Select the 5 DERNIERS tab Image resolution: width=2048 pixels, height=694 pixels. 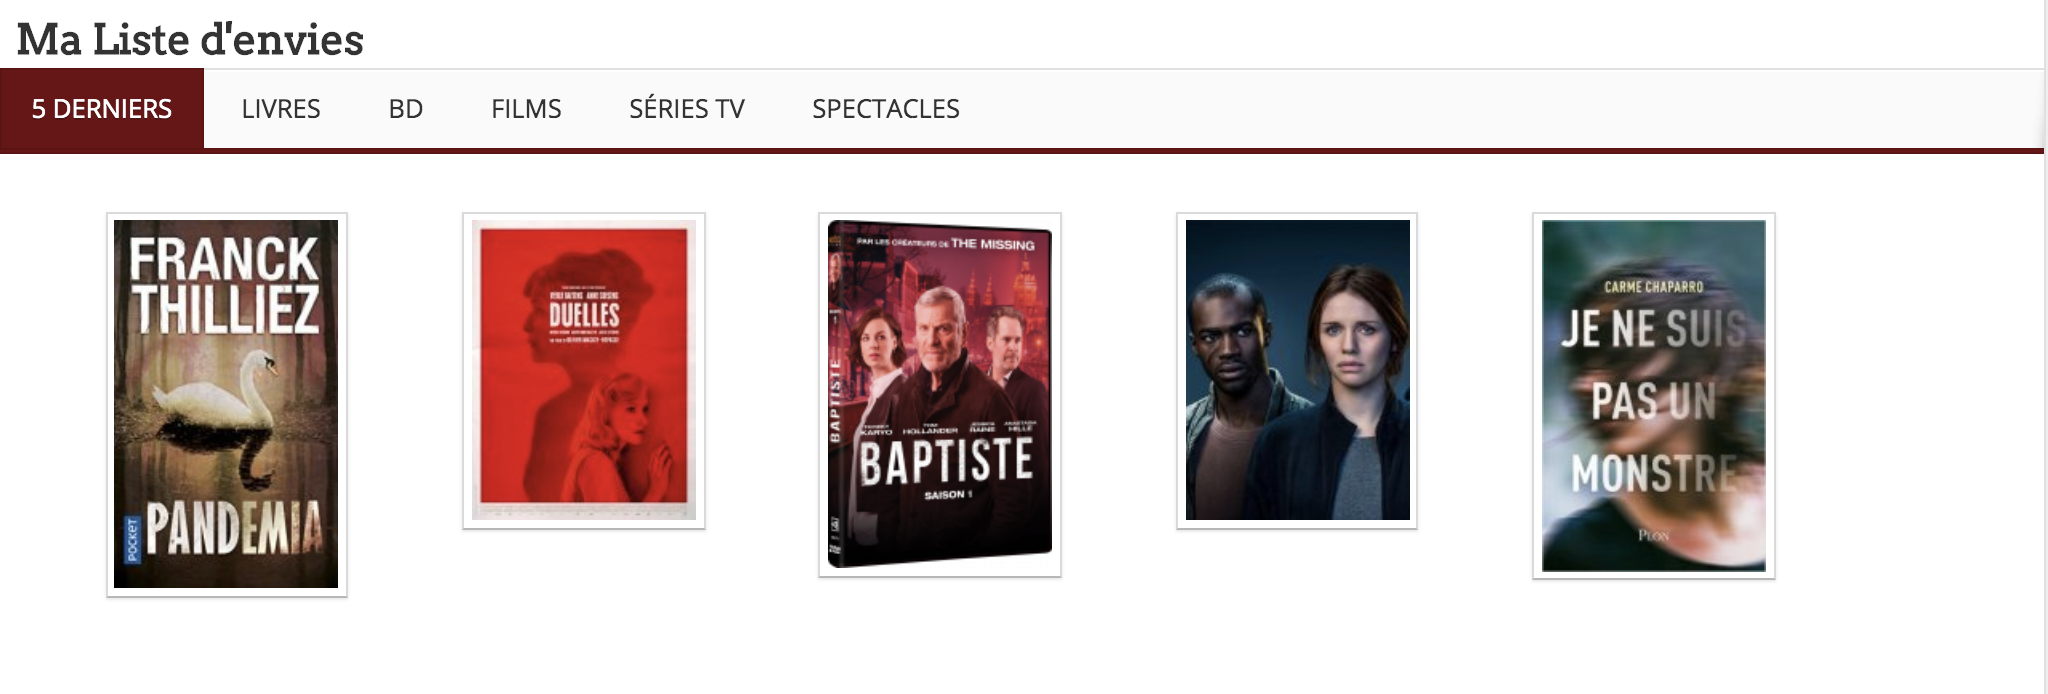[102, 109]
